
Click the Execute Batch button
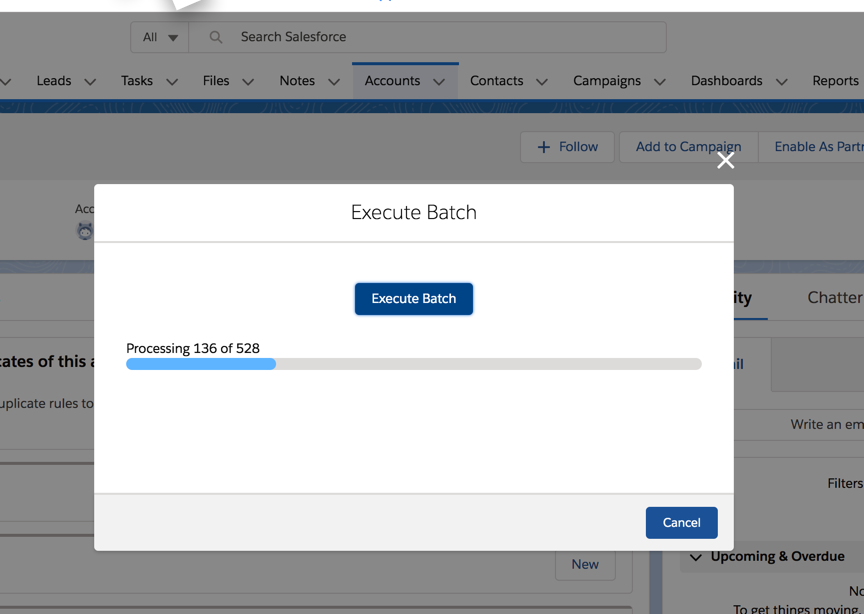(x=413, y=298)
